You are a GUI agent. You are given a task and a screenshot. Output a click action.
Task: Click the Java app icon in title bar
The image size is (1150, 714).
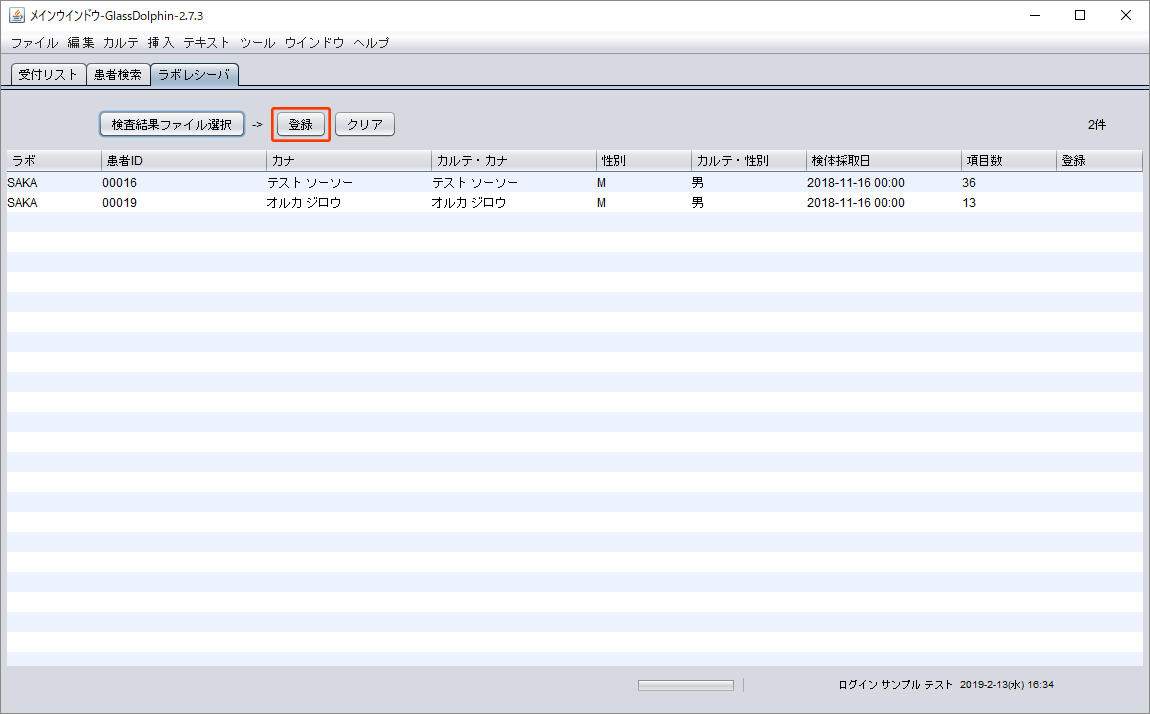click(17, 15)
